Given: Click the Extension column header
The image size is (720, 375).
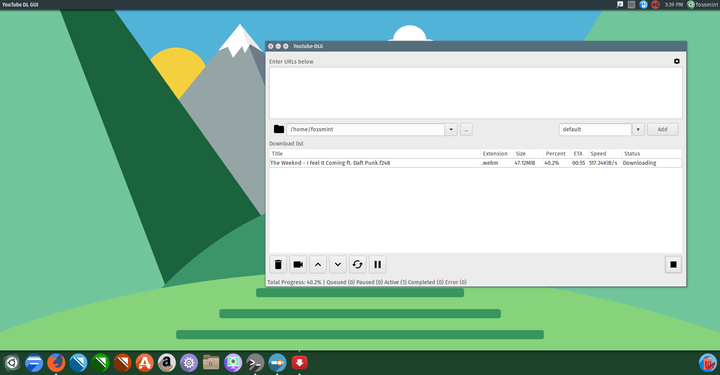Looking at the screenshot, I should pos(497,154).
